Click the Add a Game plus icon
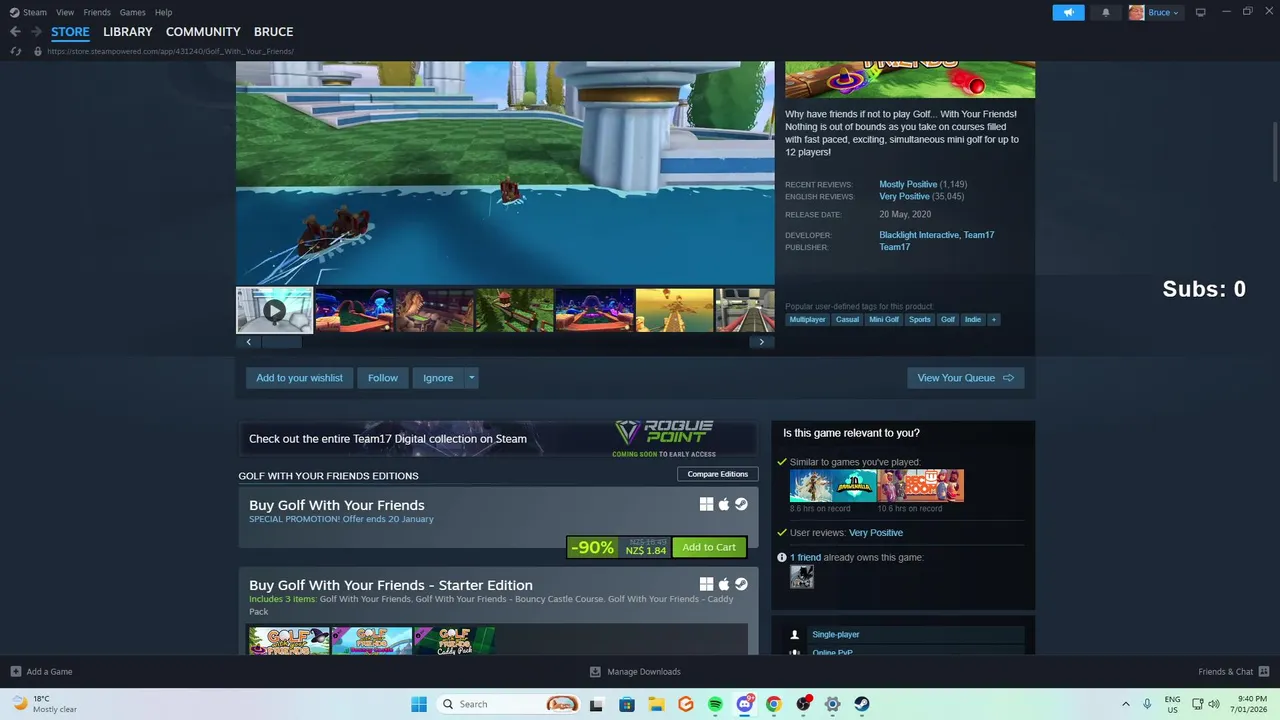The width and height of the screenshot is (1280, 720). pyautogui.click(x=16, y=672)
